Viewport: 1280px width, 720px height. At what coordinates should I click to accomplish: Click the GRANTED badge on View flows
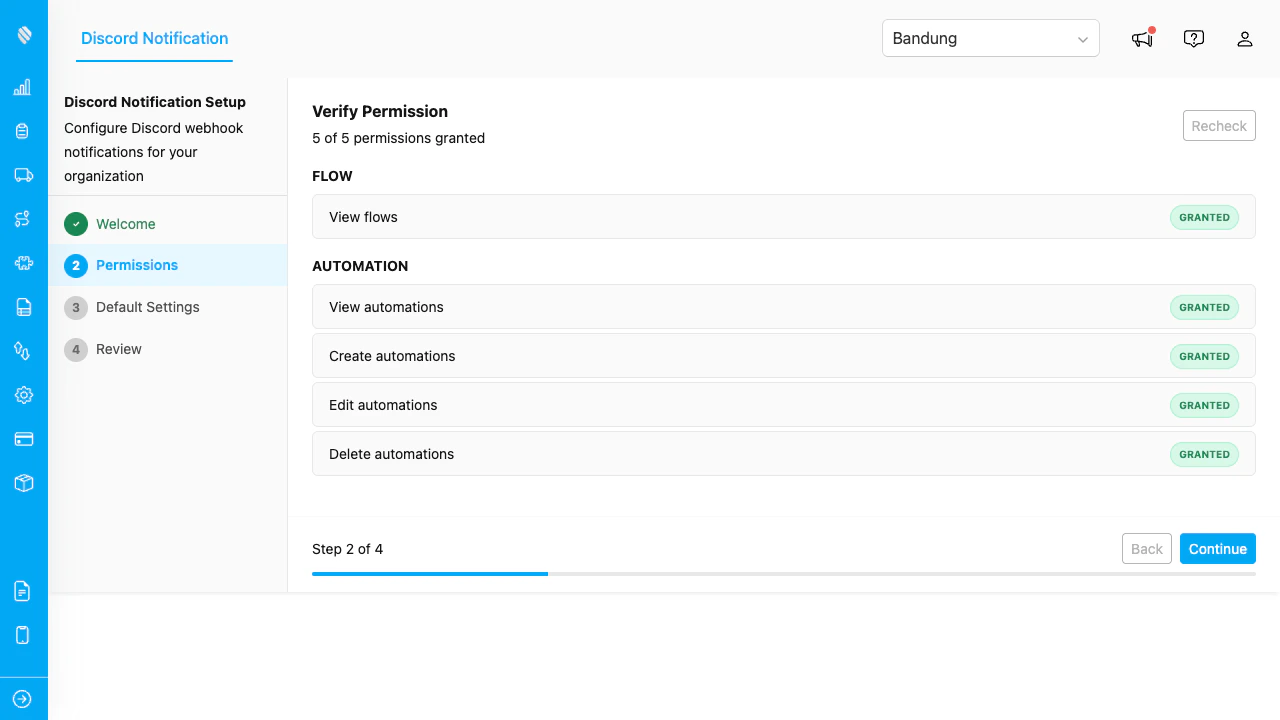point(1204,217)
